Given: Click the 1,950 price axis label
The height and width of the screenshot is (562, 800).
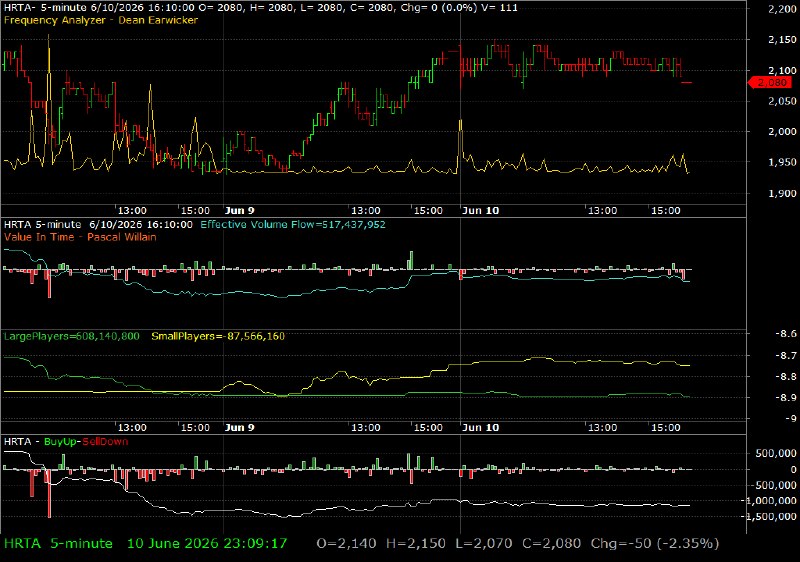Looking at the screenshot, I should click(782, 162).
